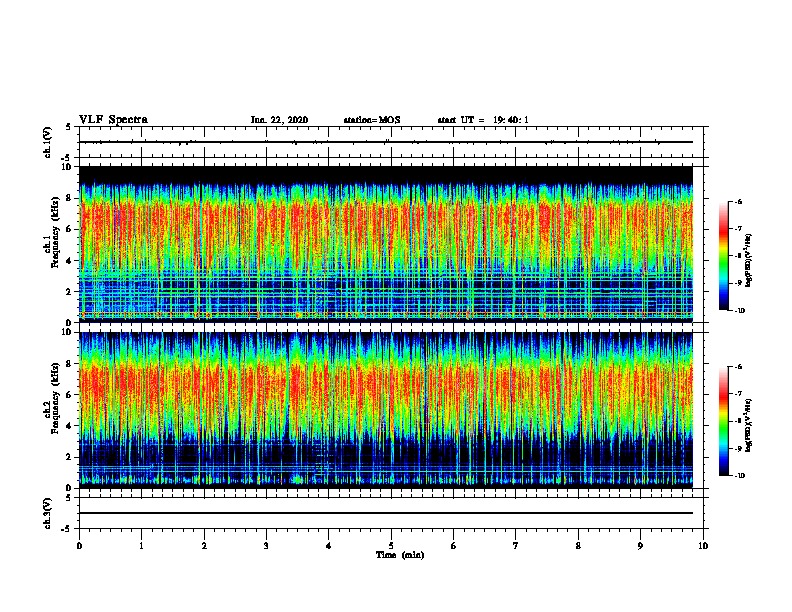The width and height of the screenshot is (792, 612).
Task: Click the ch.2 frequency axis "8" tick label
Action: pyautogui.click(x=71, y=364)
